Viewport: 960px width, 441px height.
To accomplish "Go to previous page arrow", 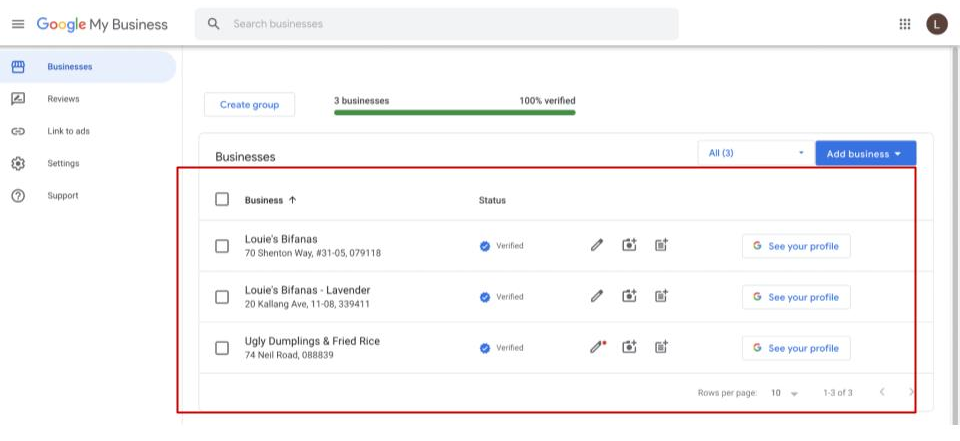I will point(882,392).
